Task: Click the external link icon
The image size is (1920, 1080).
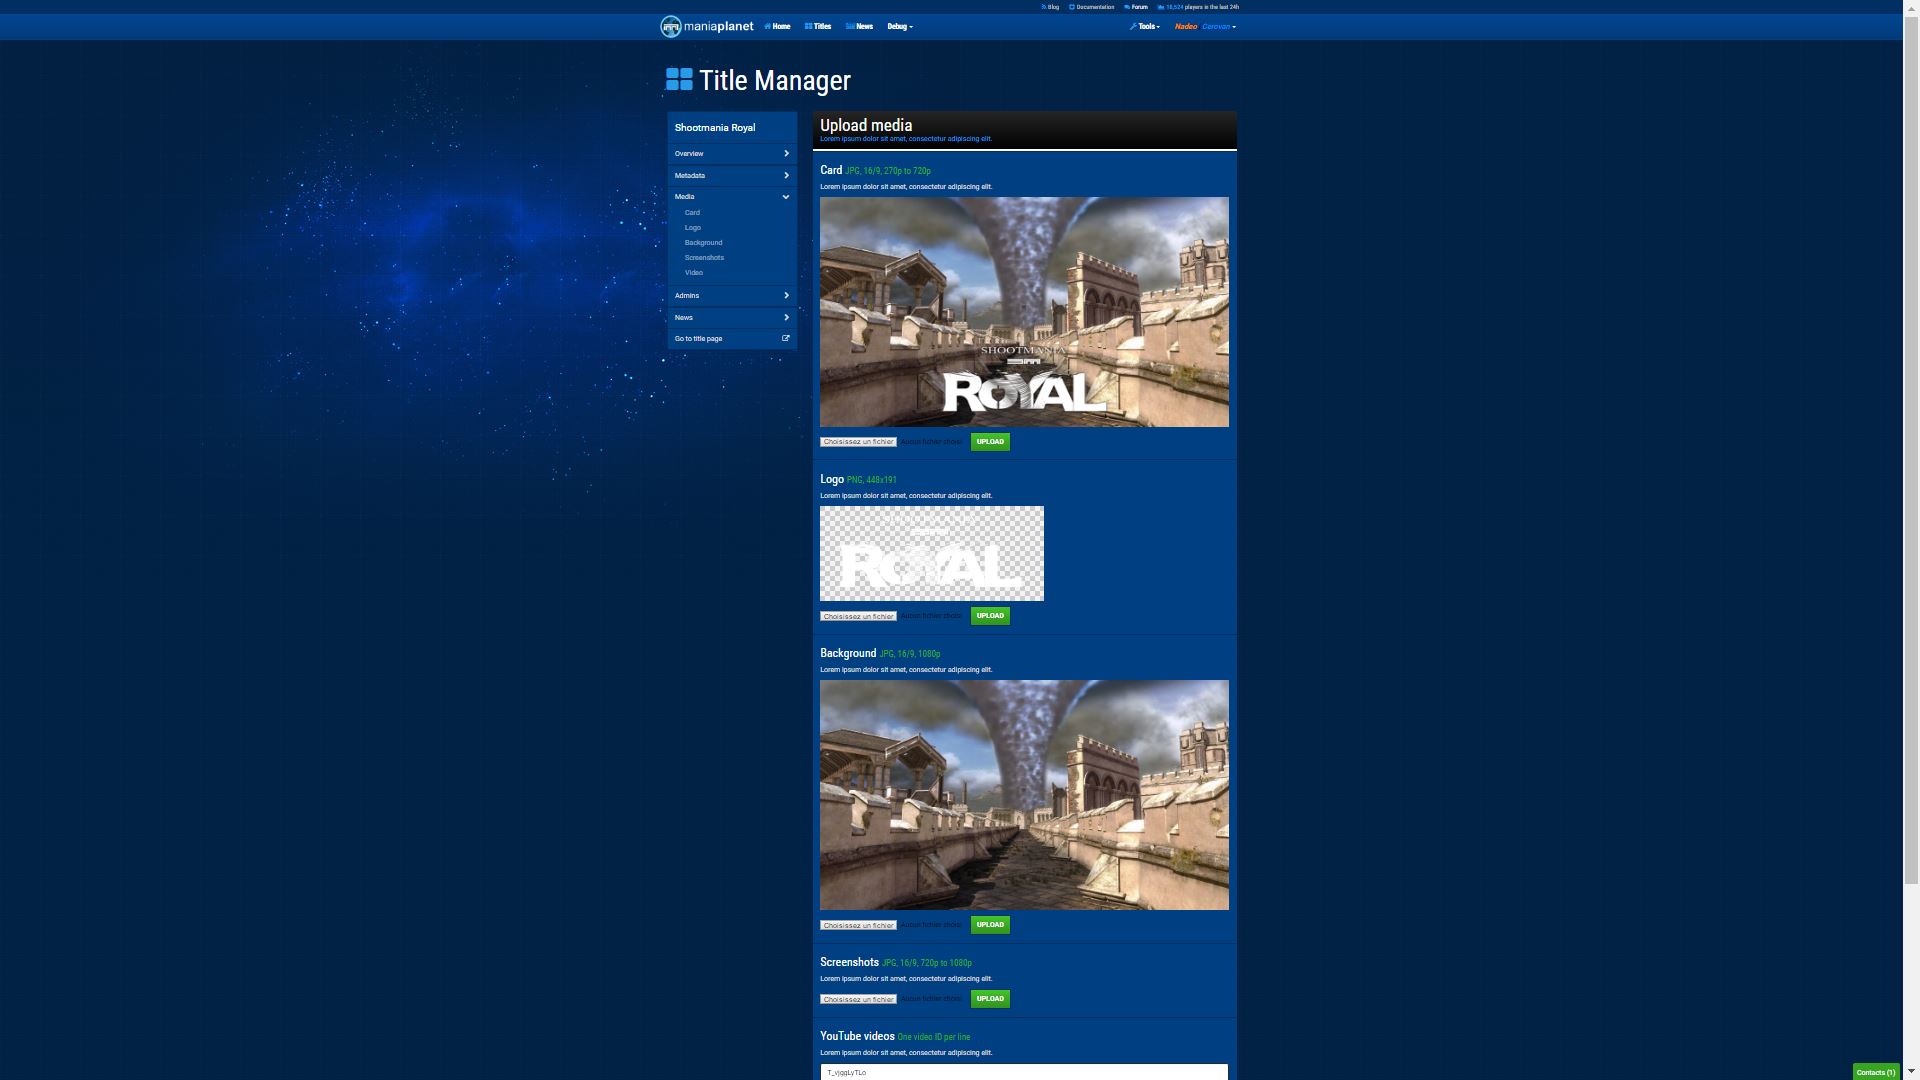Action: pyautogui.click(x=786, y=339)
